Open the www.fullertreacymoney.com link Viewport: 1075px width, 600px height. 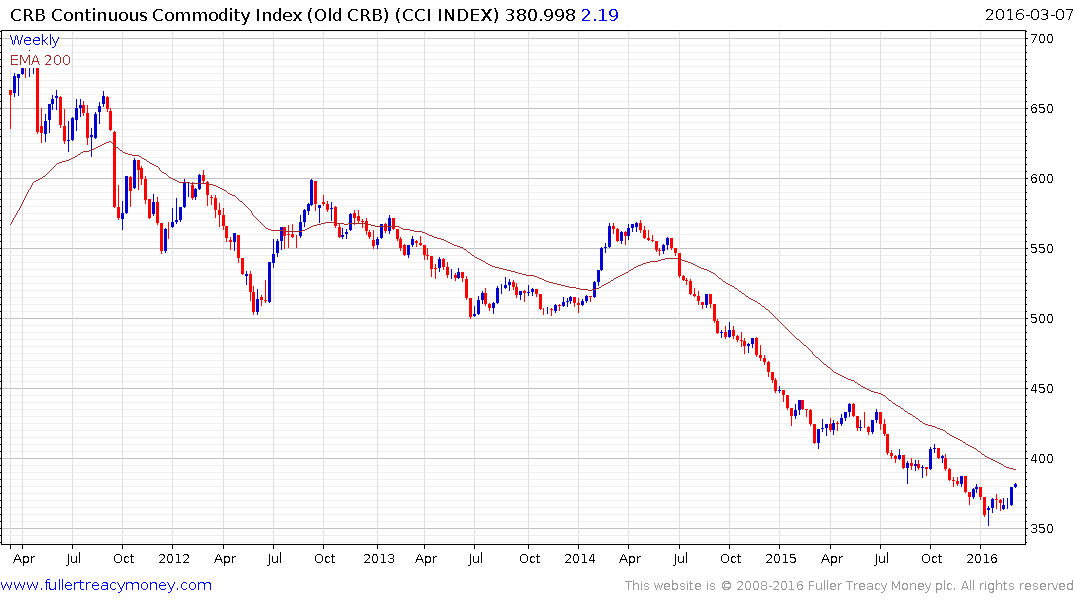point(106,585)
